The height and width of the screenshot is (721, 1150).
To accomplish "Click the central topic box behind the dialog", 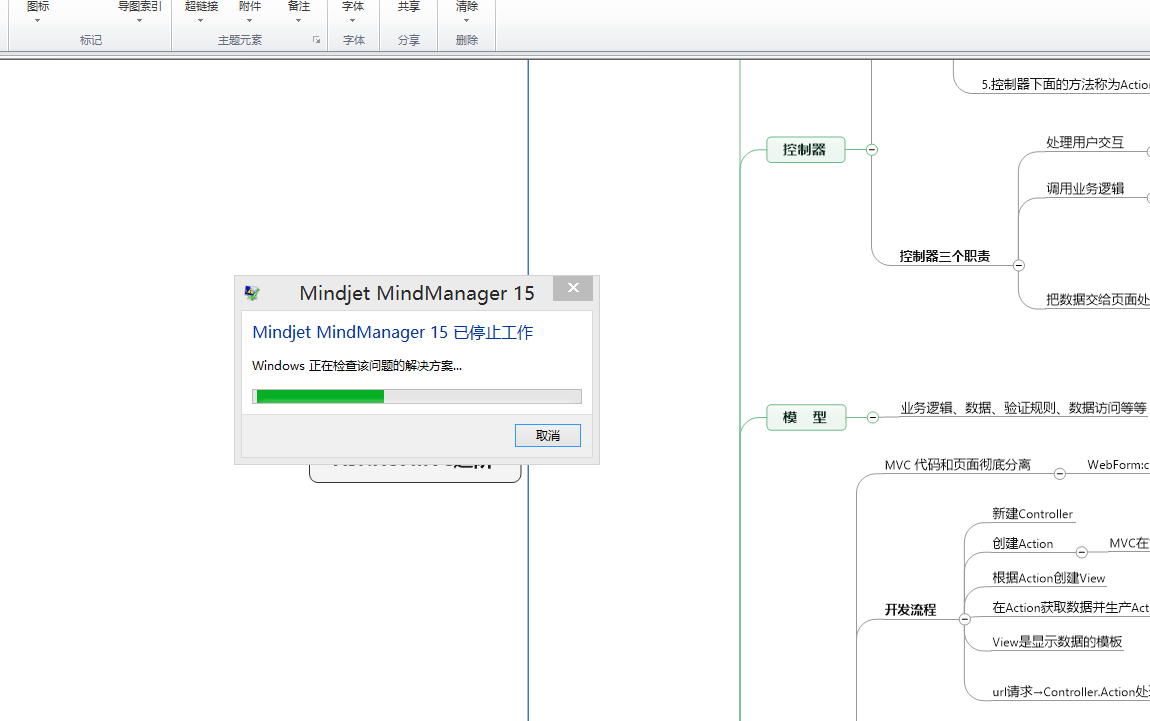I will click(415, 473).
